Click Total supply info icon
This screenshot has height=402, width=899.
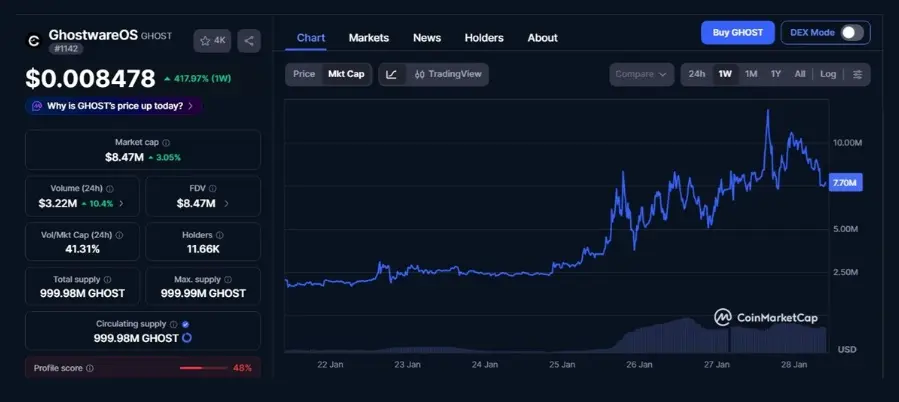click(108, 279)
